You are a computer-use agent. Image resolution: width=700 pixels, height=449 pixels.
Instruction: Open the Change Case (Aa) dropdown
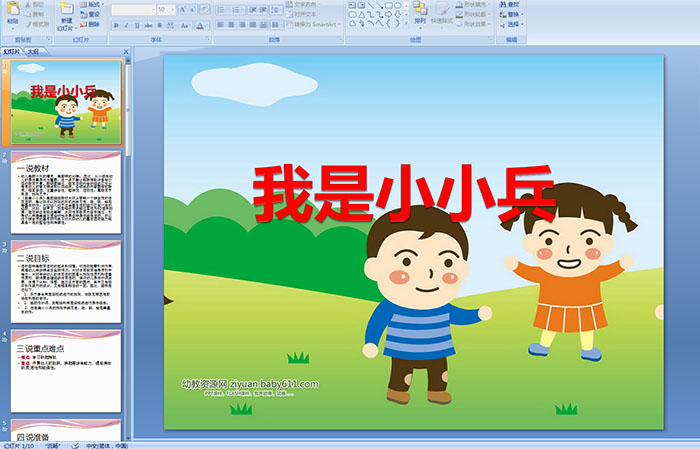(x=185, y=25)
